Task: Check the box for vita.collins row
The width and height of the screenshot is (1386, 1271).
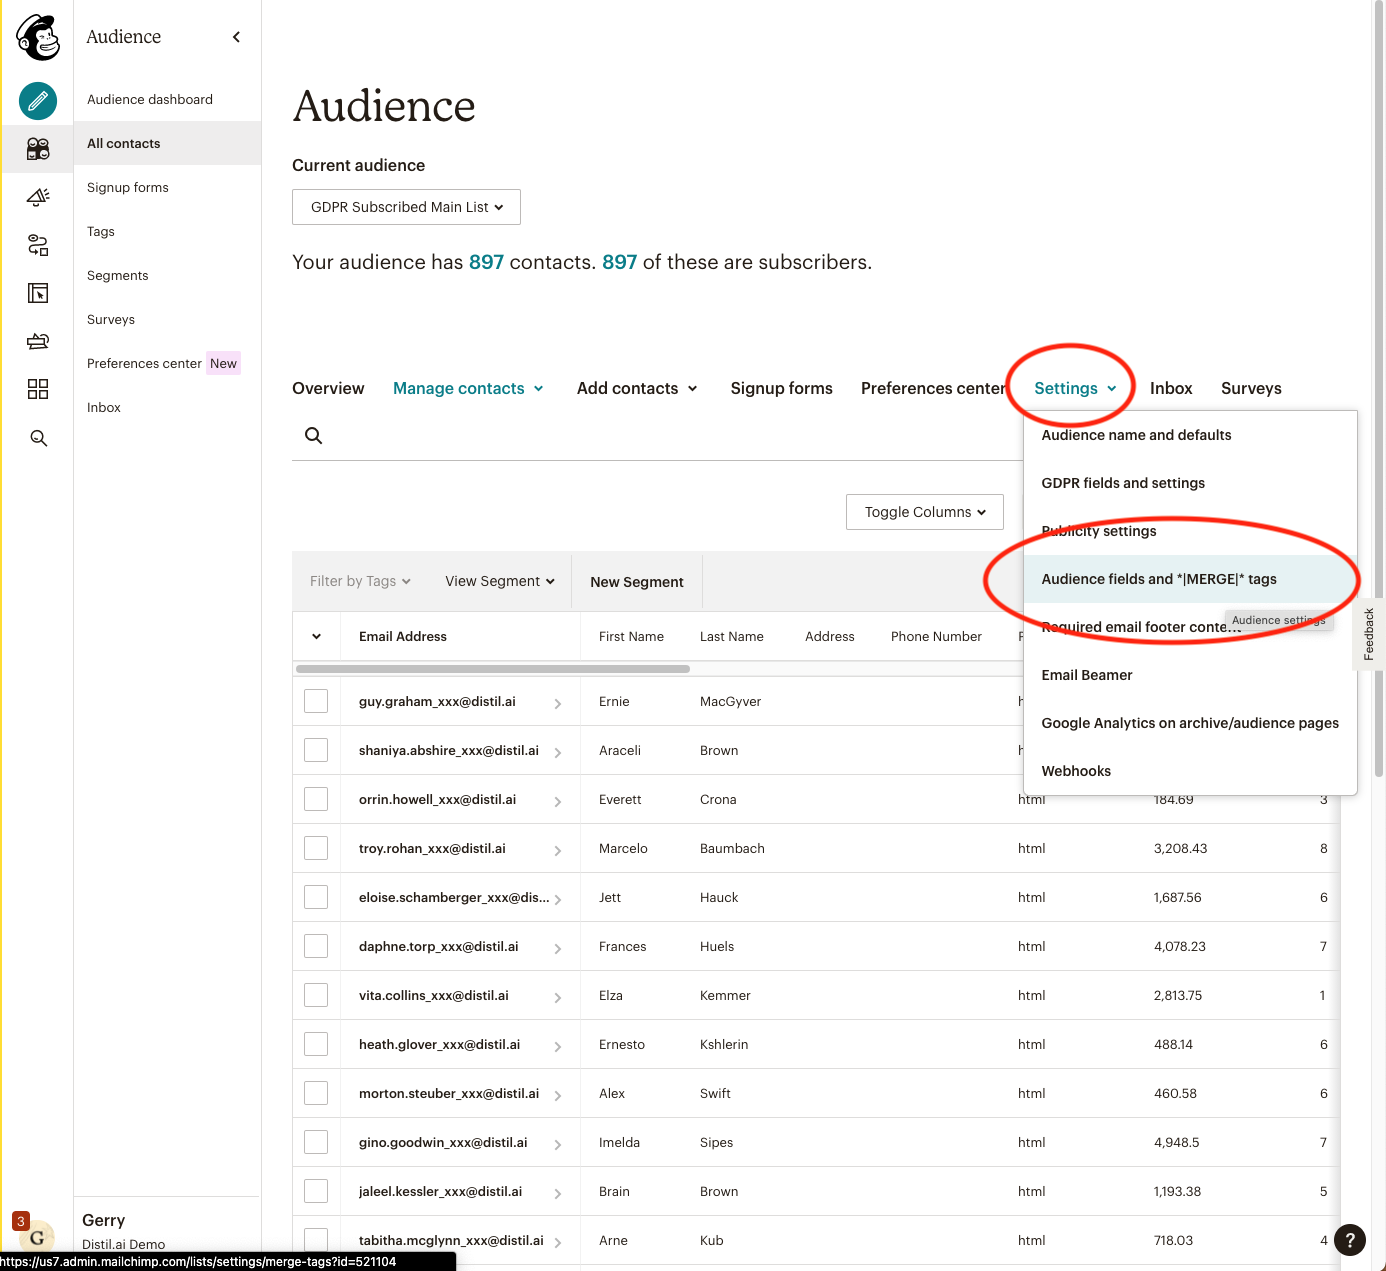Action: click(x=316, y=995)
